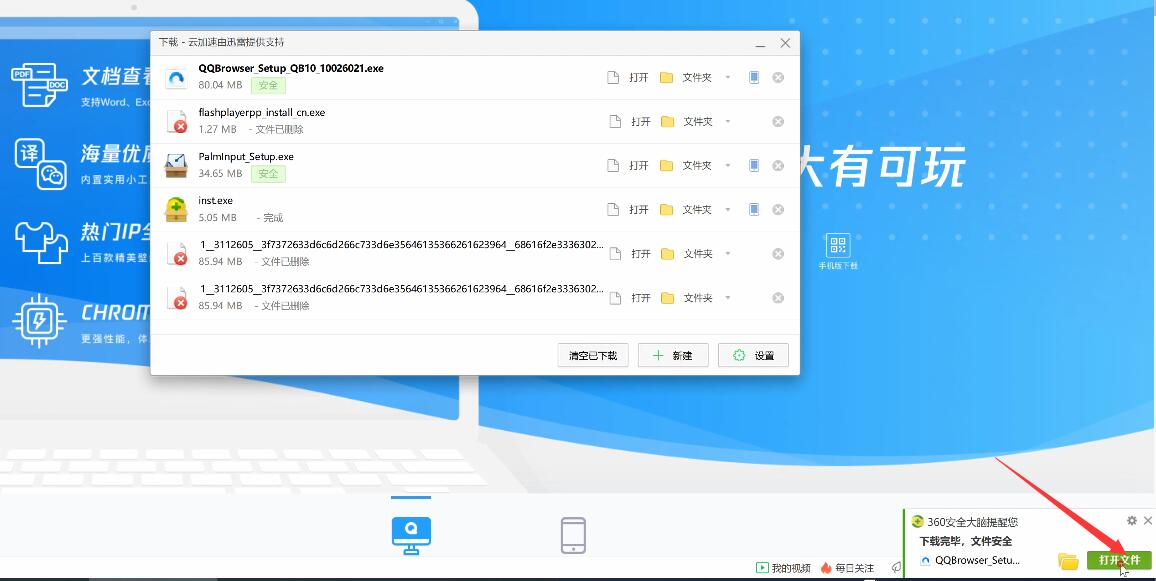Click QQBrowser_Setu... file name in 360 popup
Image resolution: width=1156 pixels, height=581 pixels.
coord(978,560)
